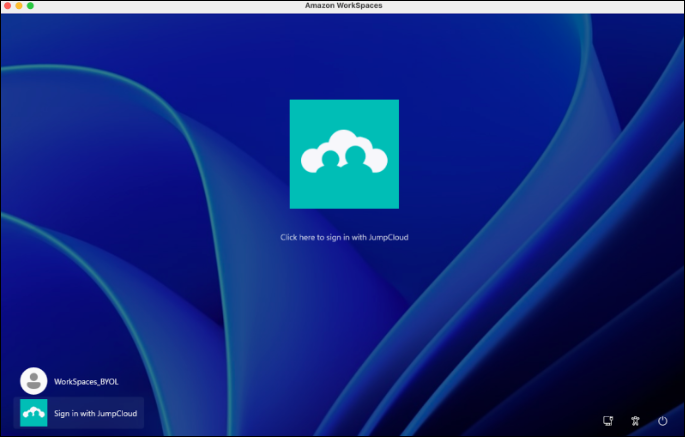Click the blue wallpaper above the JumpCloud tile

click(344, 57)
